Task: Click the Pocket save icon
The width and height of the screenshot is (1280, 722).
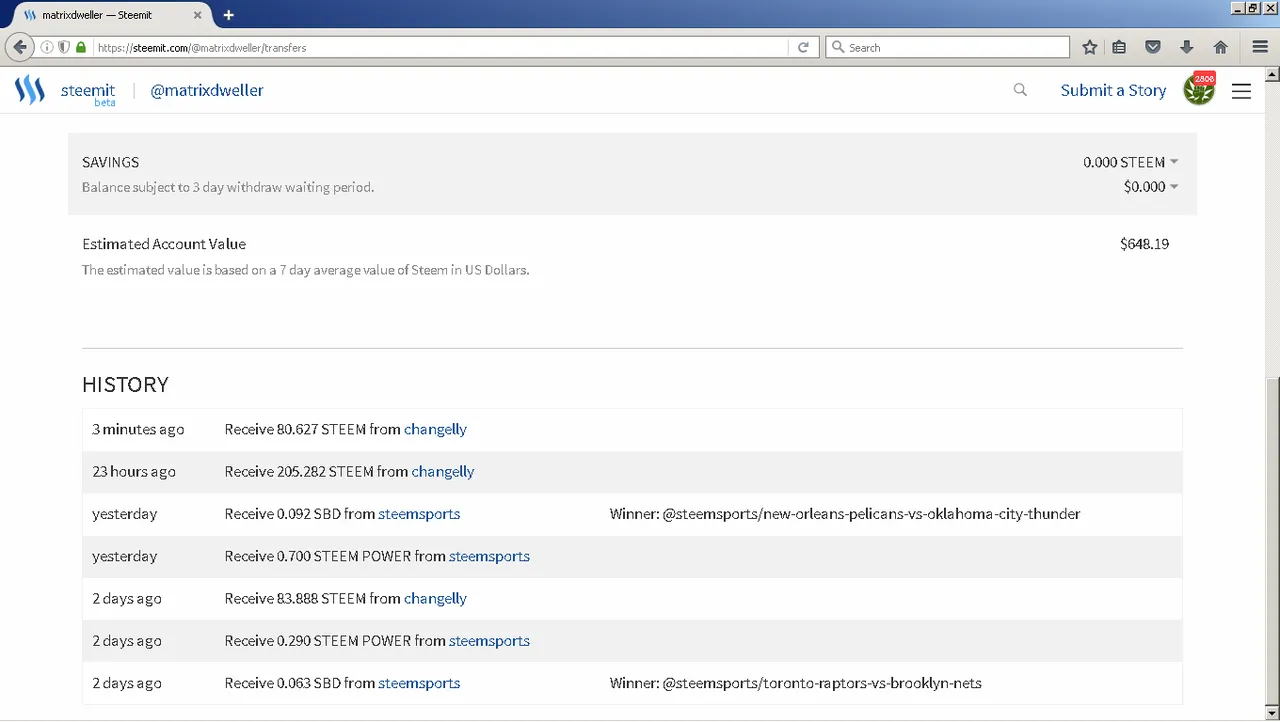Action: point(1153,47)
